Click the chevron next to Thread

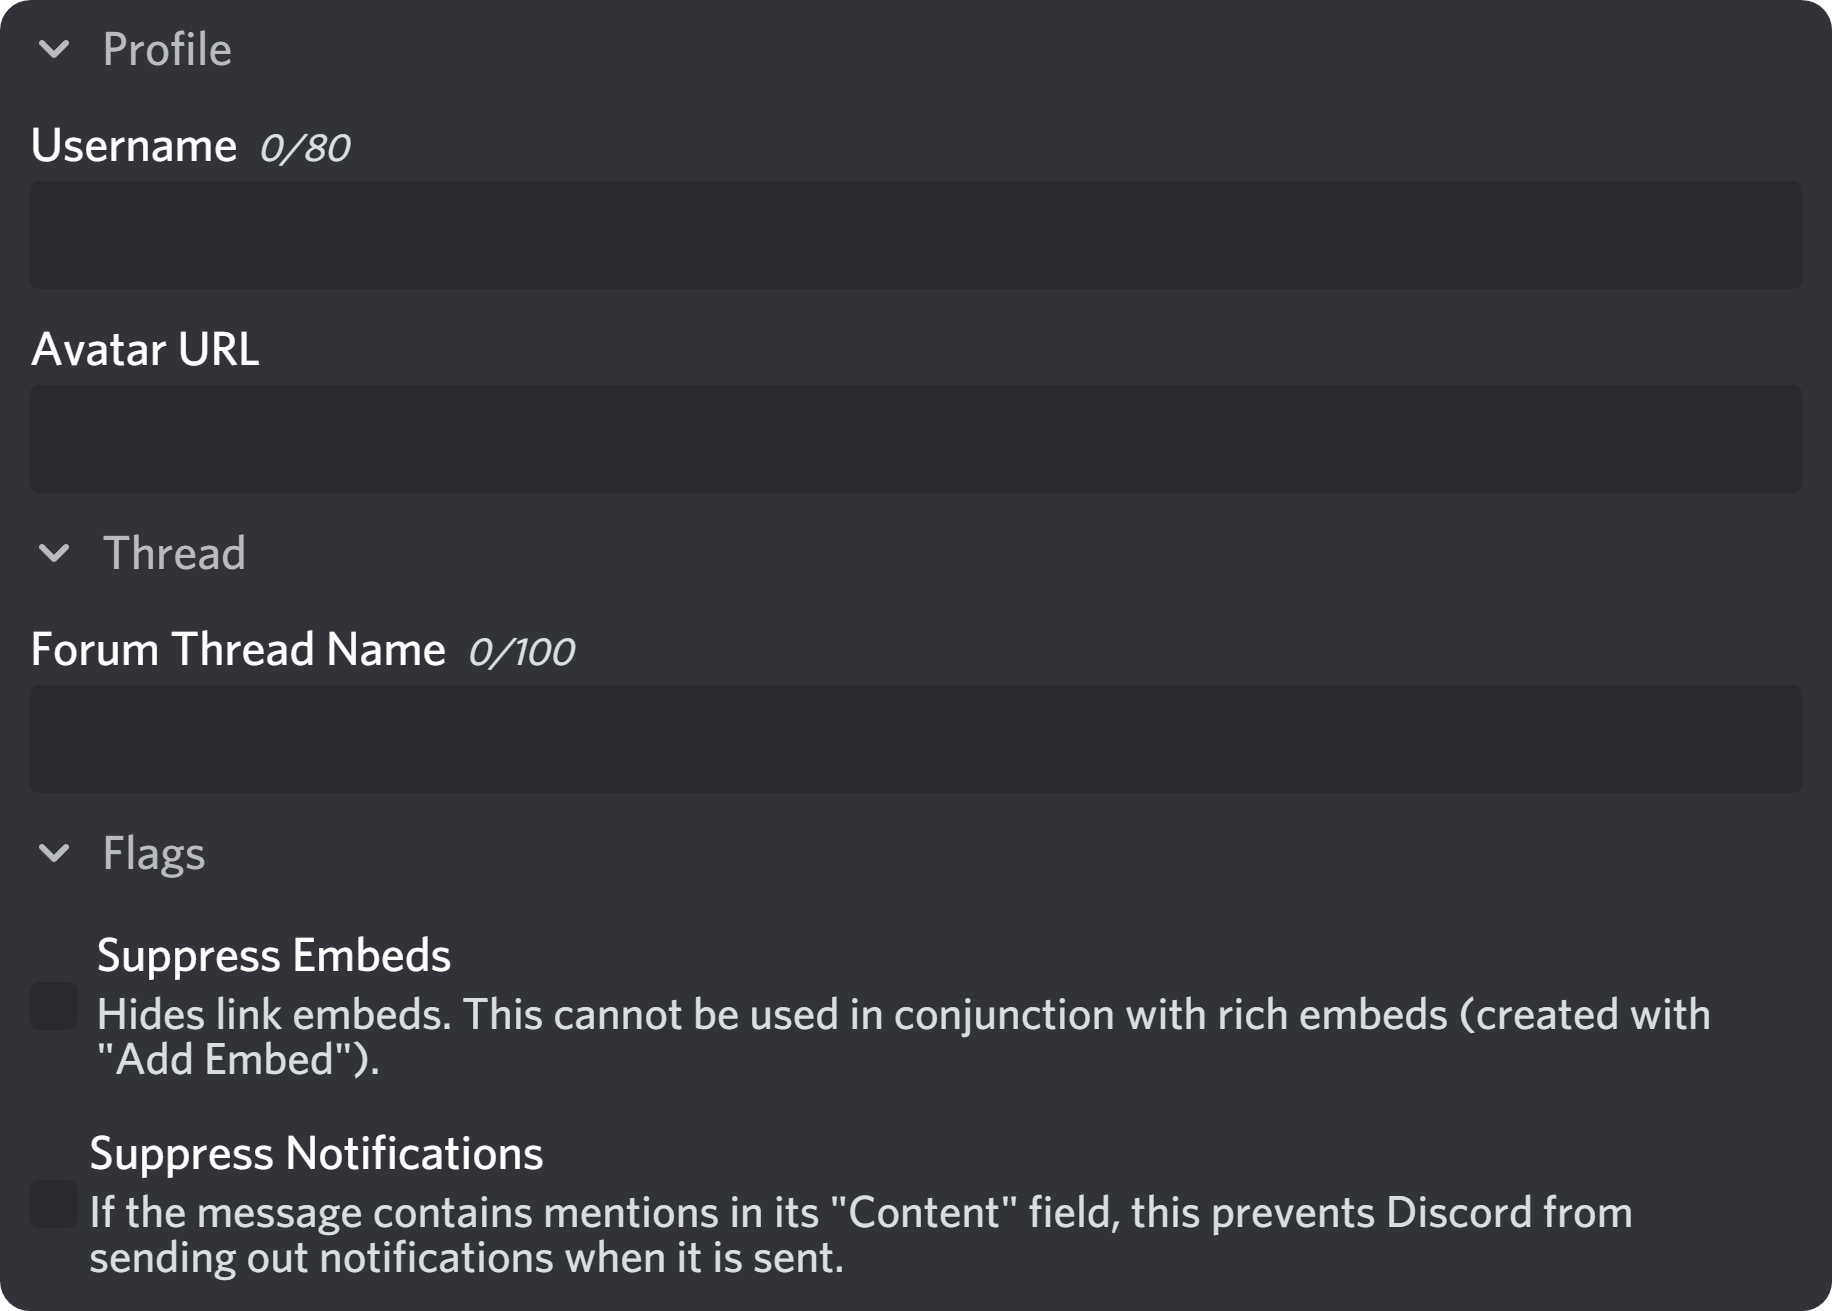coord(55,554)
